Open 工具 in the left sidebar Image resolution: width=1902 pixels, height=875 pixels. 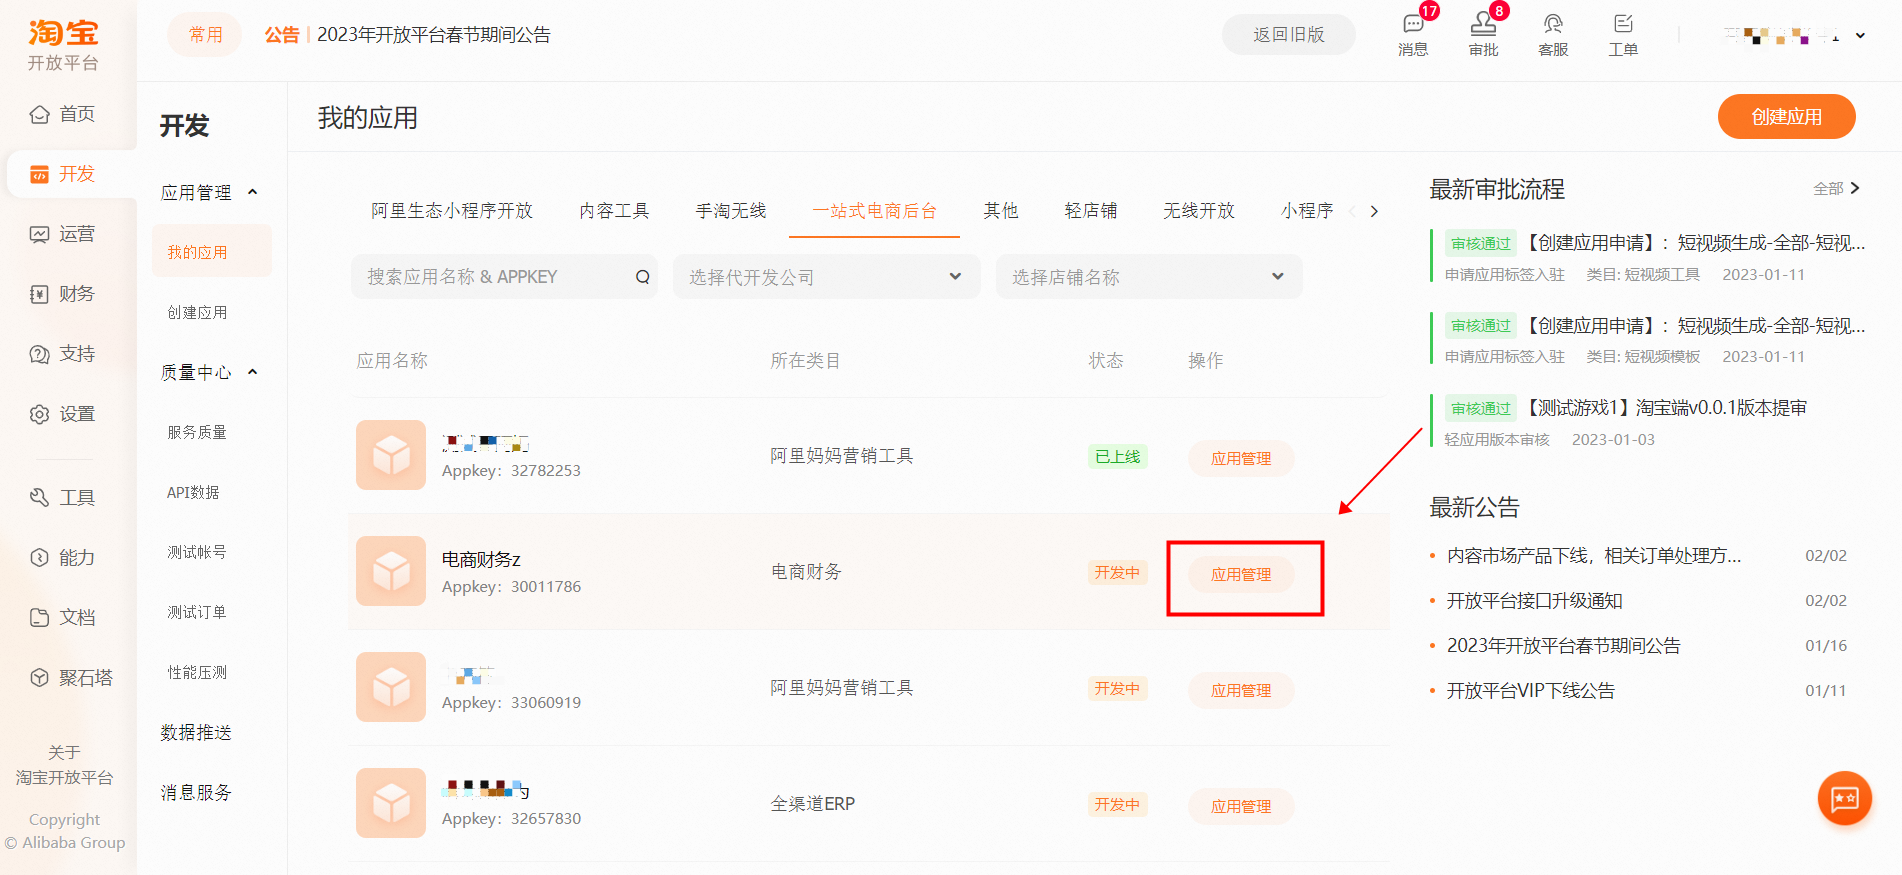click(x=63, y=498)
